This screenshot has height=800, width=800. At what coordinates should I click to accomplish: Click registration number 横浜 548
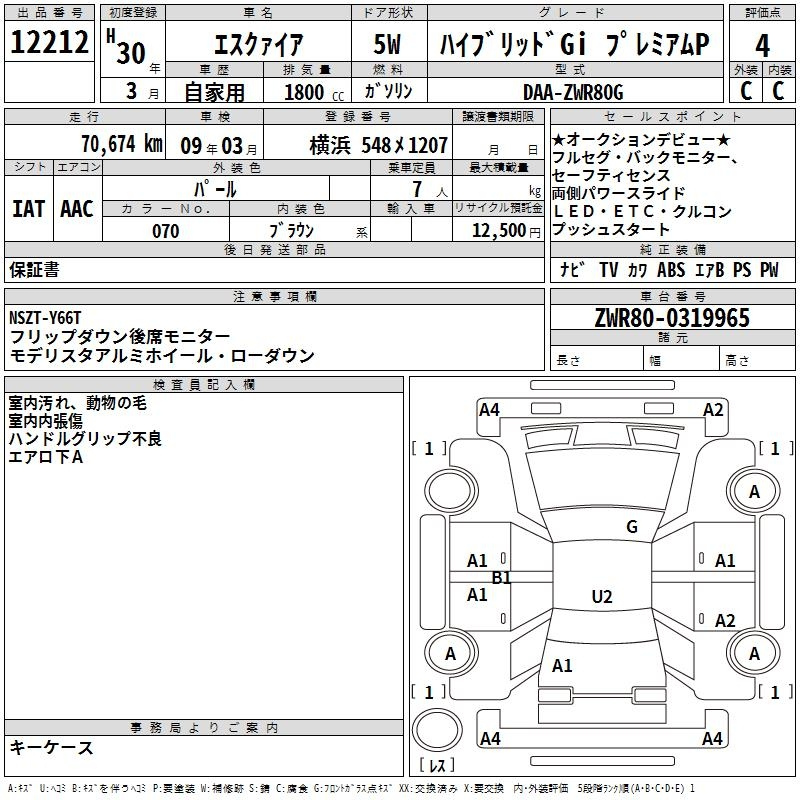(x=378, y=146)
